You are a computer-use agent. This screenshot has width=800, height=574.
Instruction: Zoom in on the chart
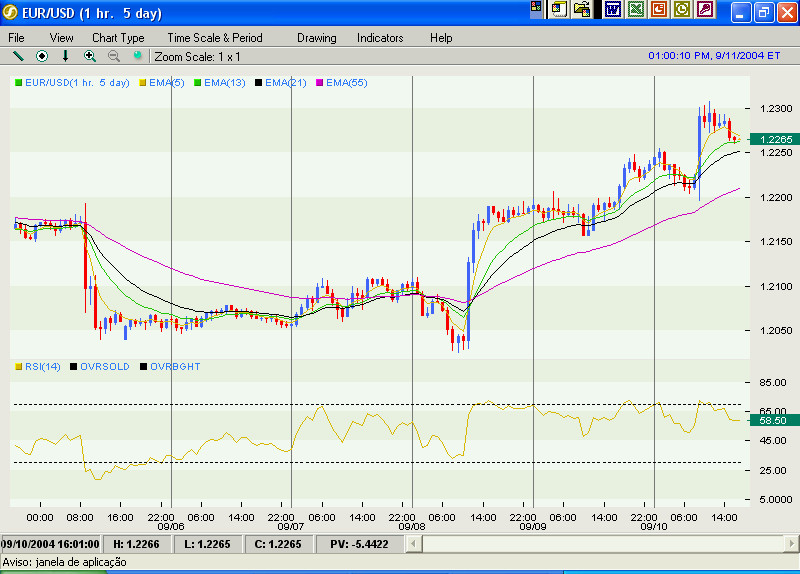pyautogui.click(x=90, y=56)
